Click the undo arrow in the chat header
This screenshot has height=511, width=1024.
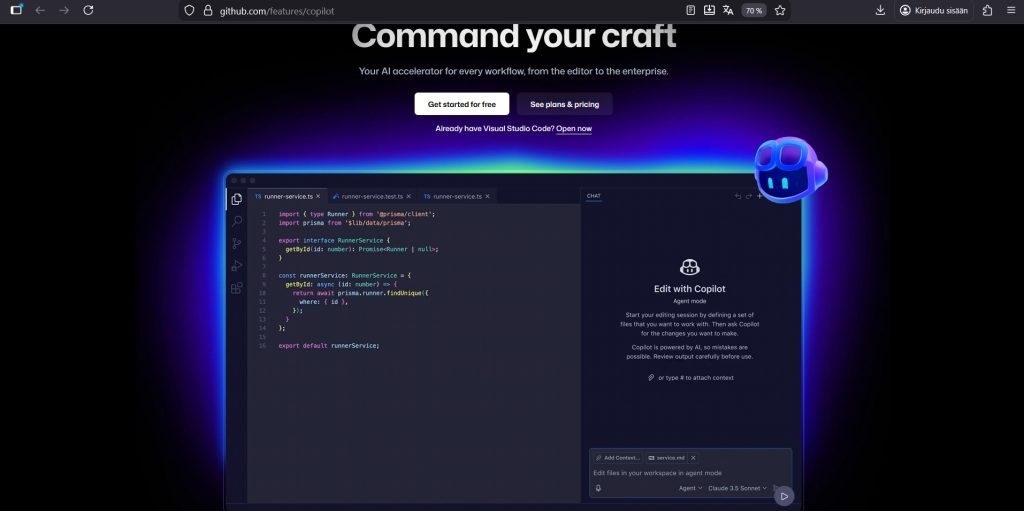click(738, 196)
